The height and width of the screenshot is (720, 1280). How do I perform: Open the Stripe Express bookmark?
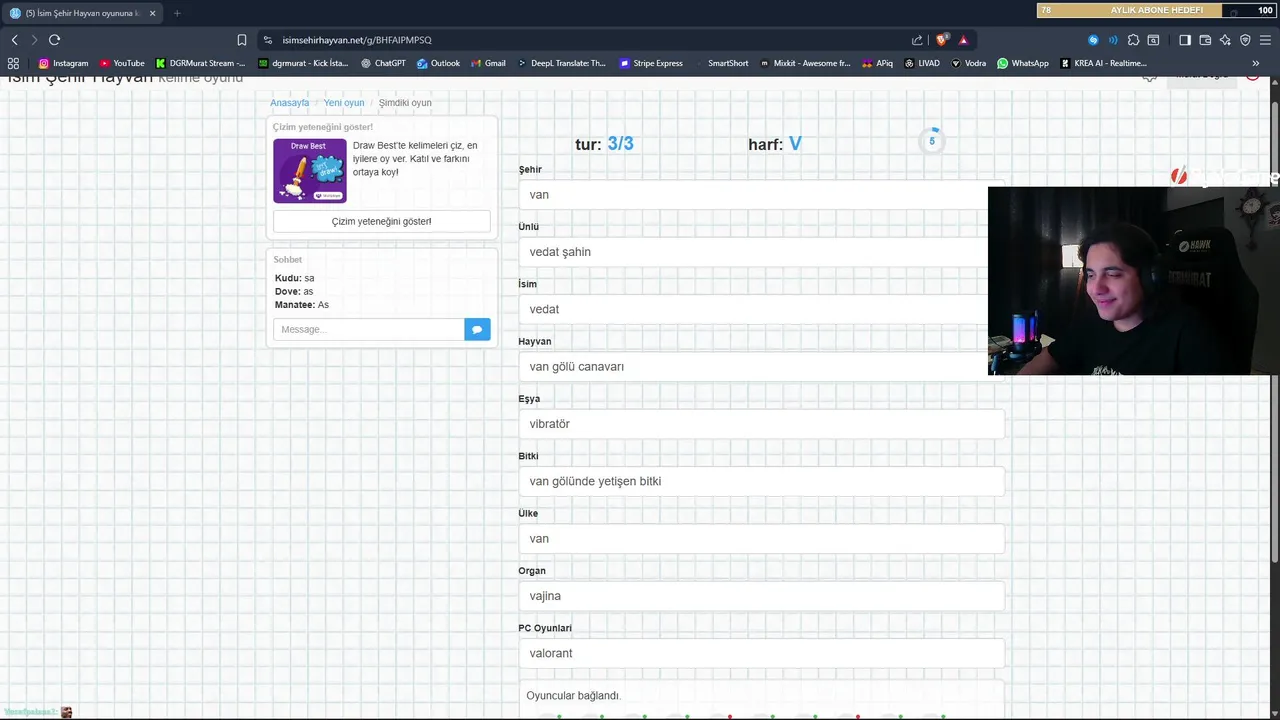point(651,63)
